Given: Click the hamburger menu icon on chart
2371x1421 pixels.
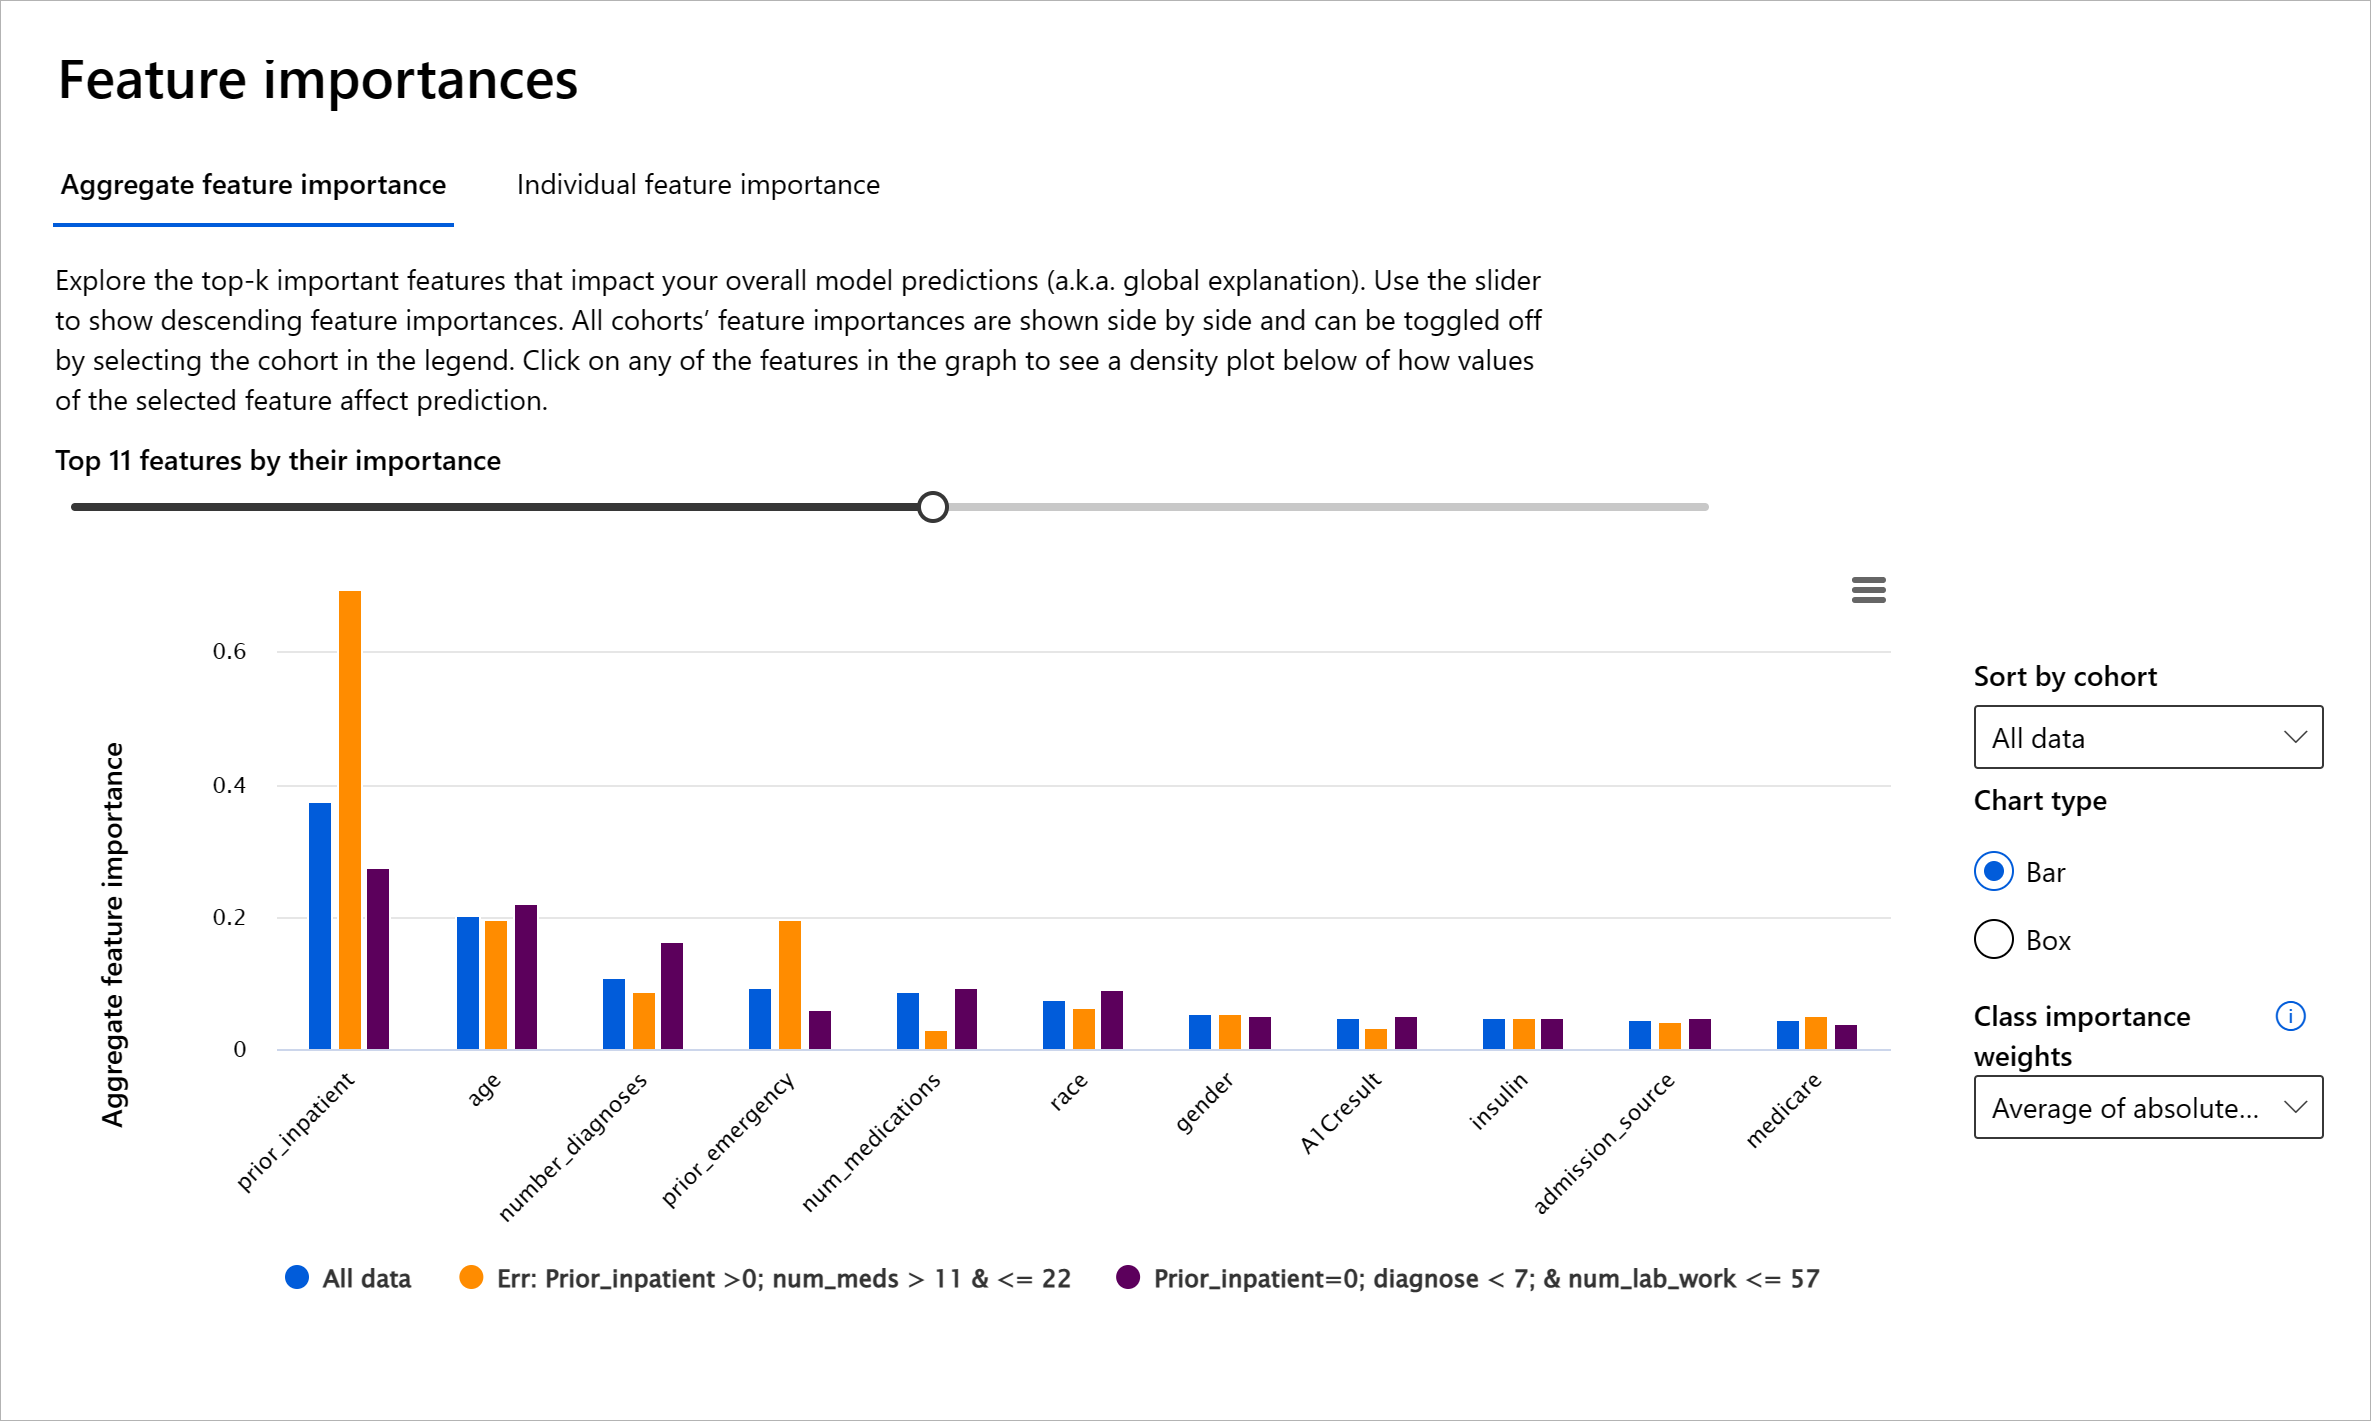Looking at the screenshot, I should (x=1870, y=592).
